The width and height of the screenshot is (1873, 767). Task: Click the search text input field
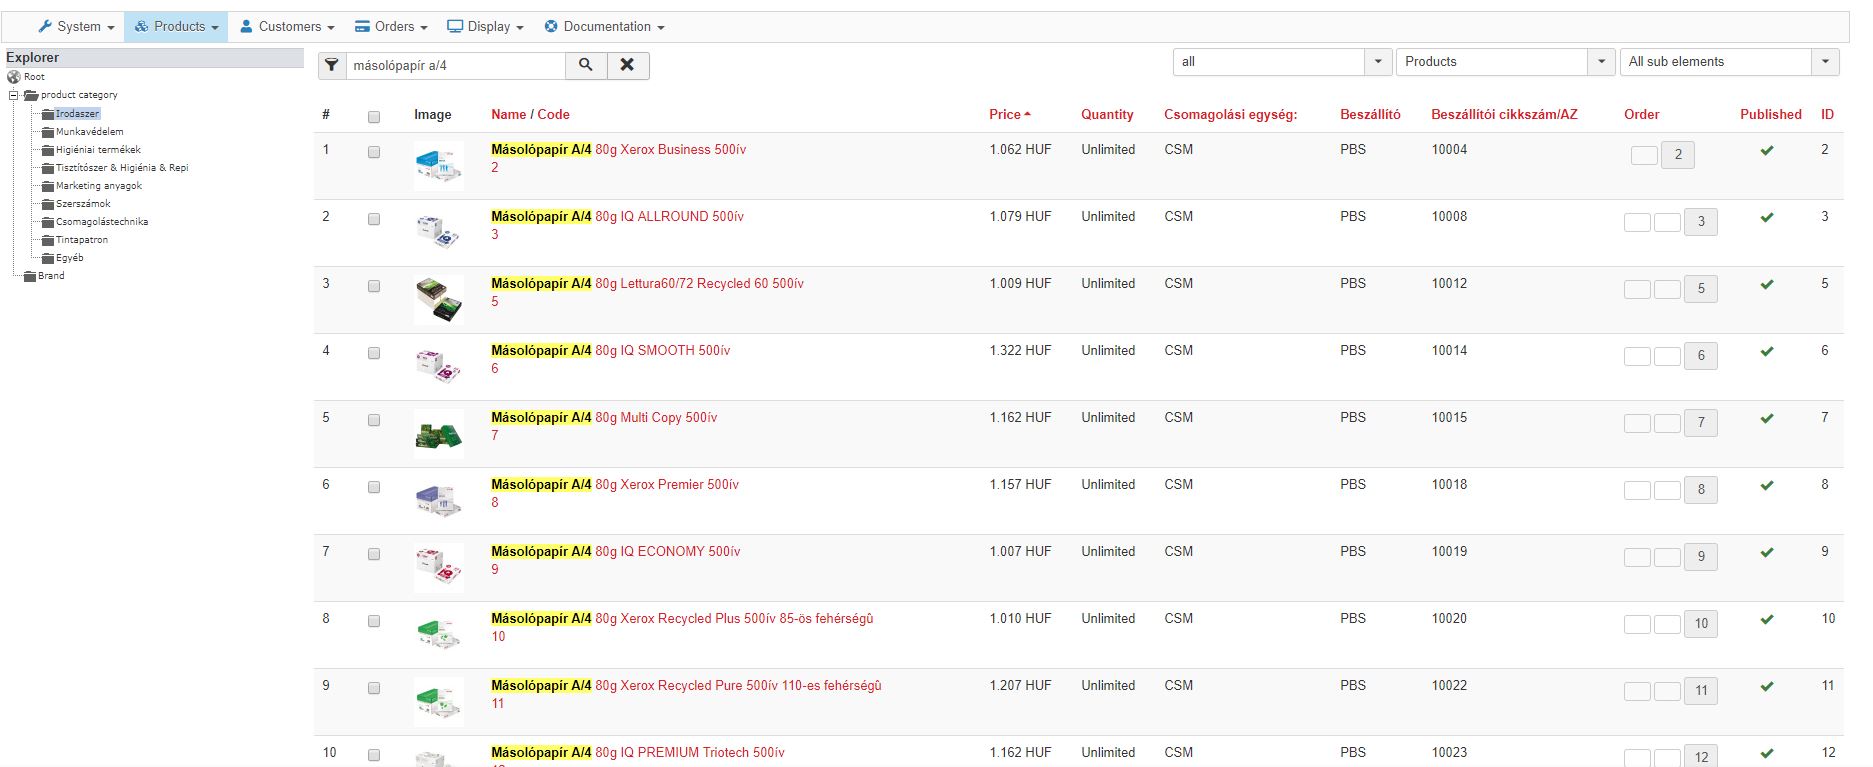coord(455,66)
